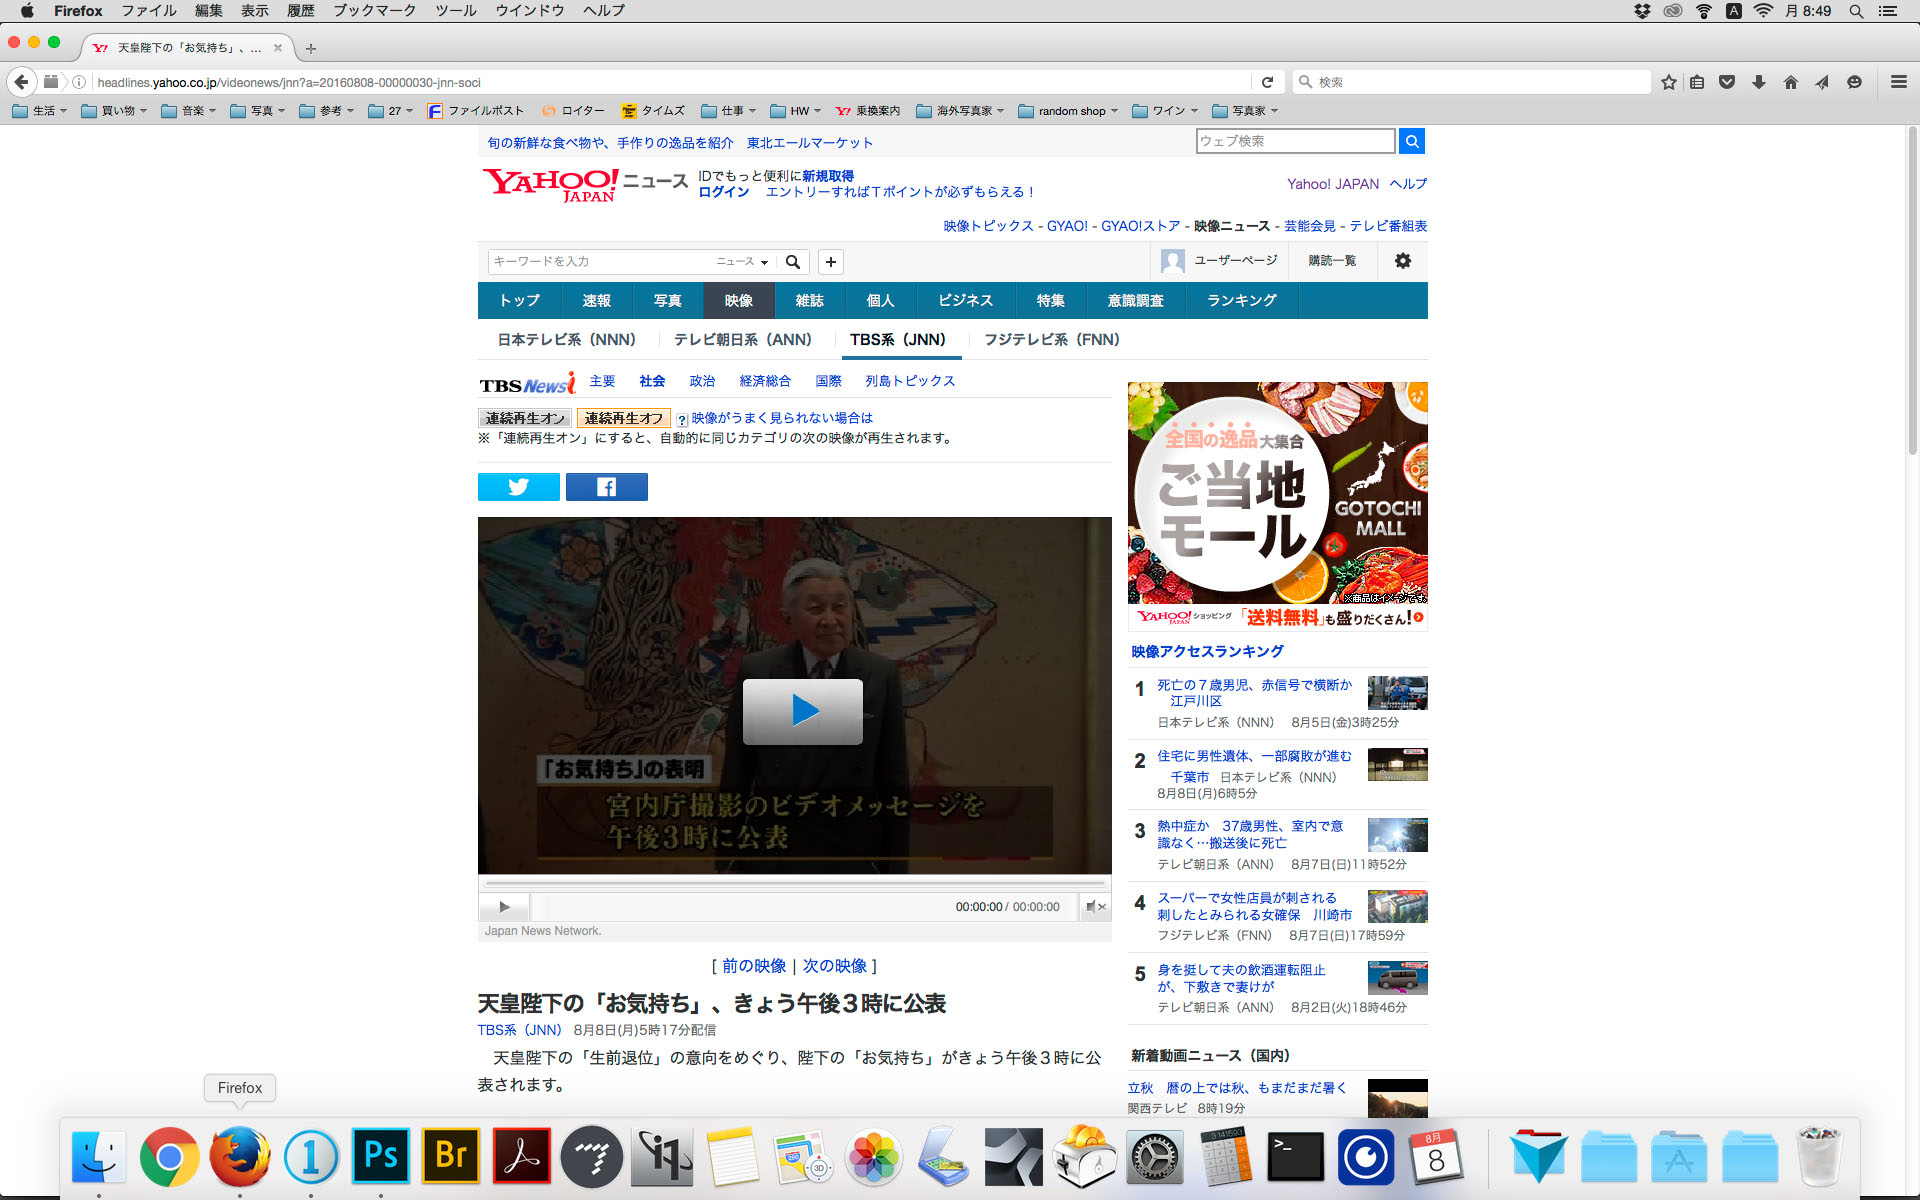Click the Firefox reload page icon
This screenshot has width=1920, height=1200.
coord(1267,82)
